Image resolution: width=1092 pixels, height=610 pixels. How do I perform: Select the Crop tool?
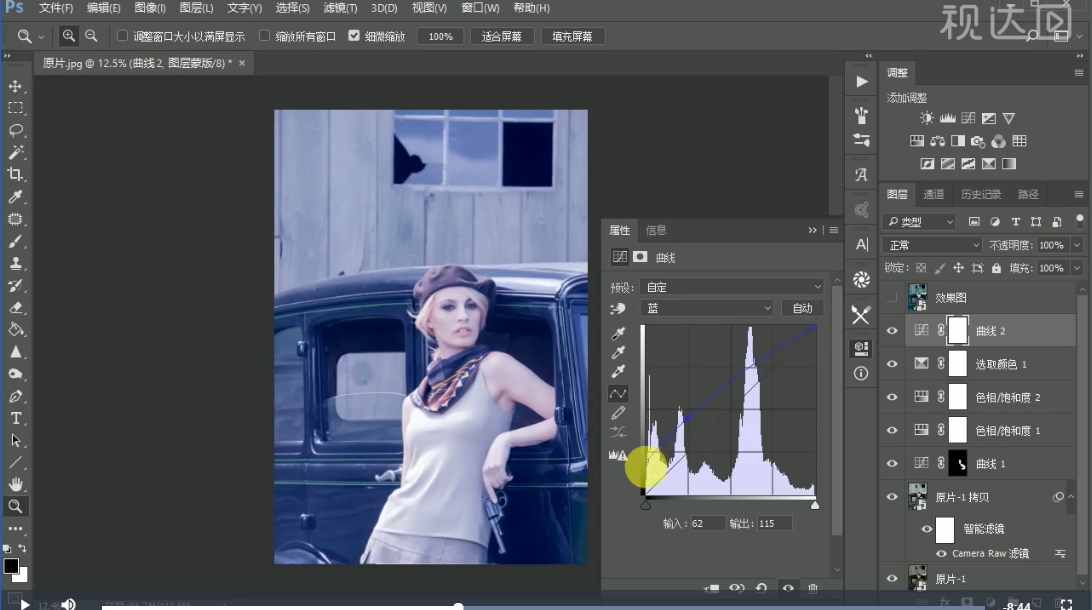coord(15,175)
